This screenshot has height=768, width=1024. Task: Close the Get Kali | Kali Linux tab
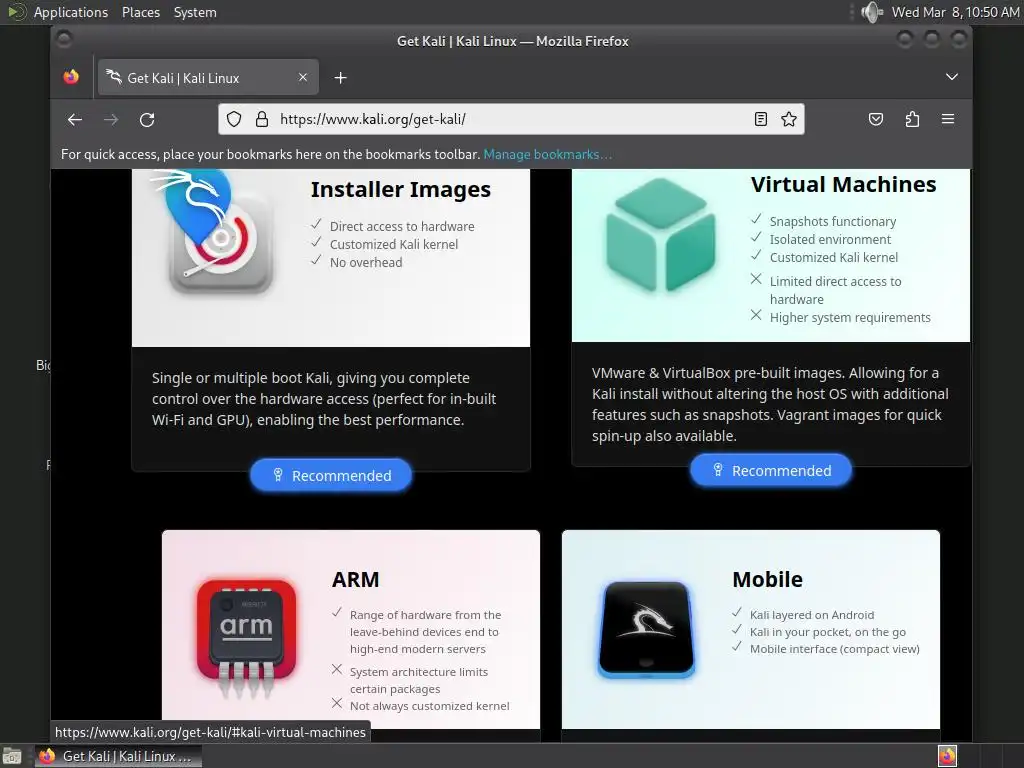(303, 77)
